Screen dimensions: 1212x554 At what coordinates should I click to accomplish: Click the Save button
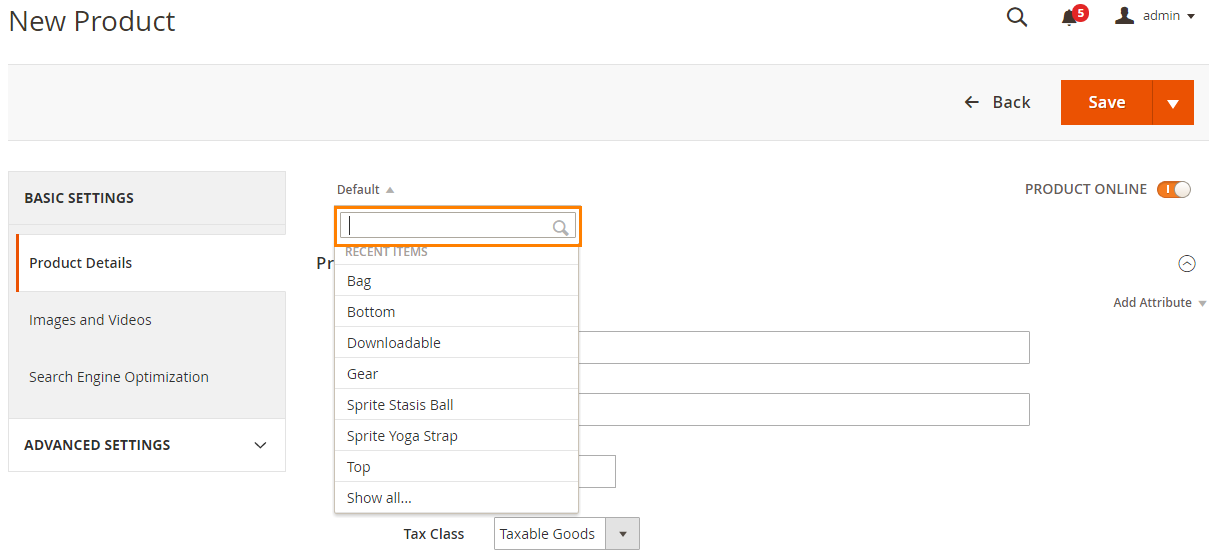coord(1106,103)
